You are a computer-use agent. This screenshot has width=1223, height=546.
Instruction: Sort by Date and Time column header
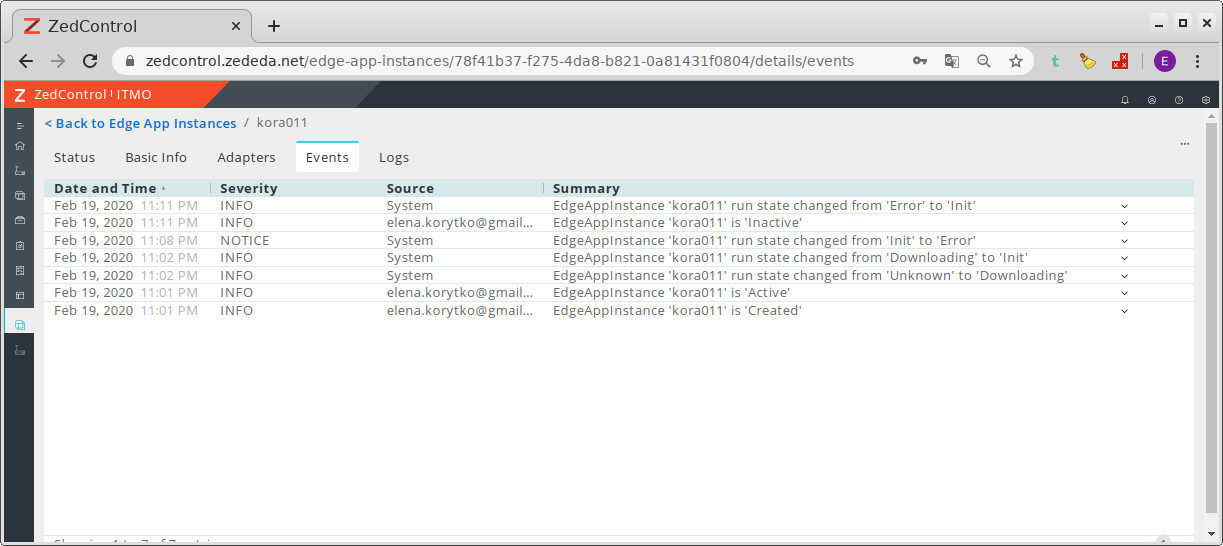(x=105, y=188)
